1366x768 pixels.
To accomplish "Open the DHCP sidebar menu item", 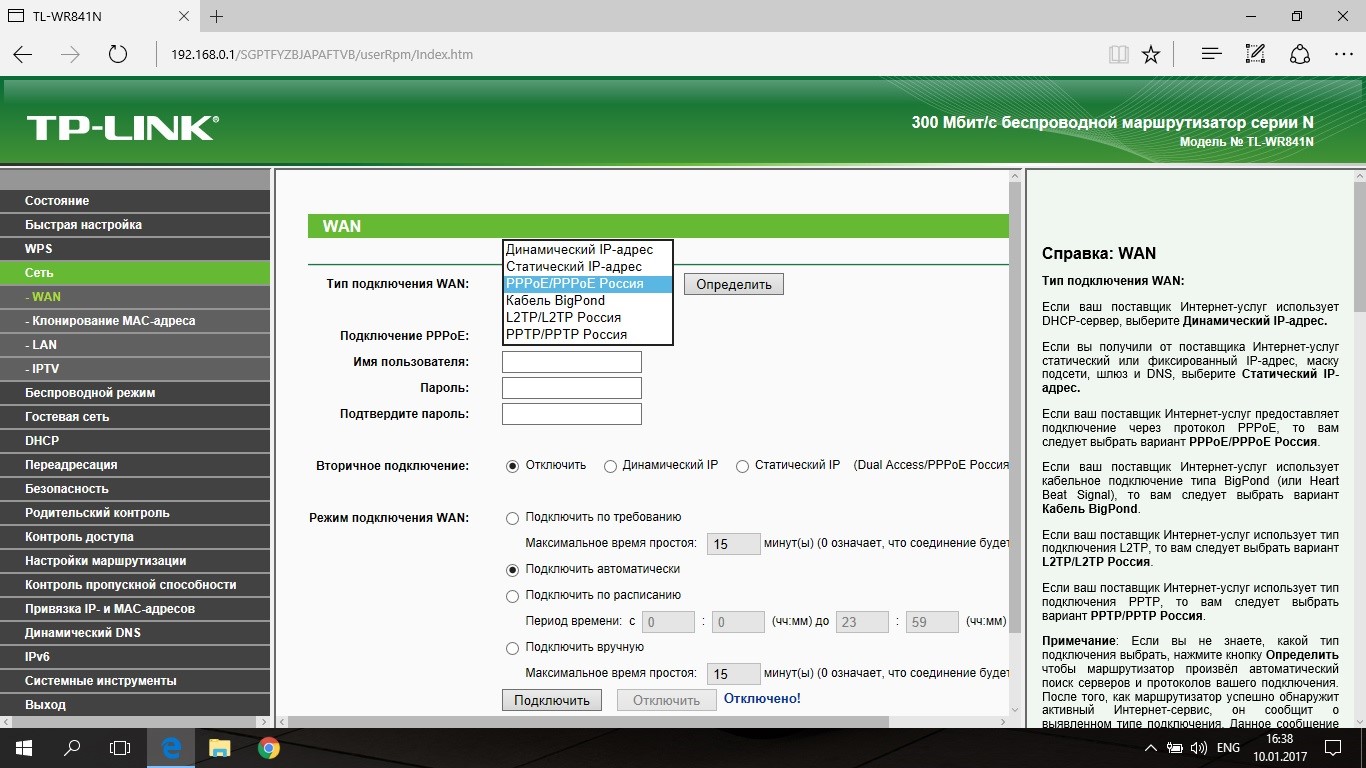I will 42,441.
